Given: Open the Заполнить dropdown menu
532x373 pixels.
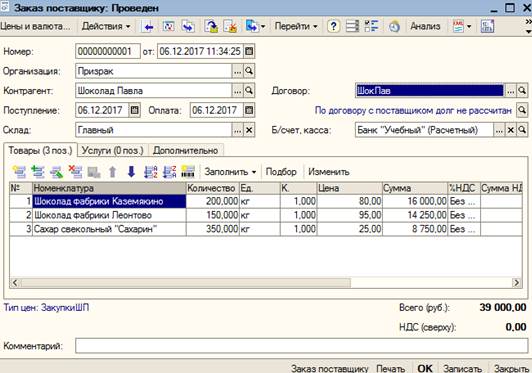Looking at the screenshot, I should (x=230, y=172).
